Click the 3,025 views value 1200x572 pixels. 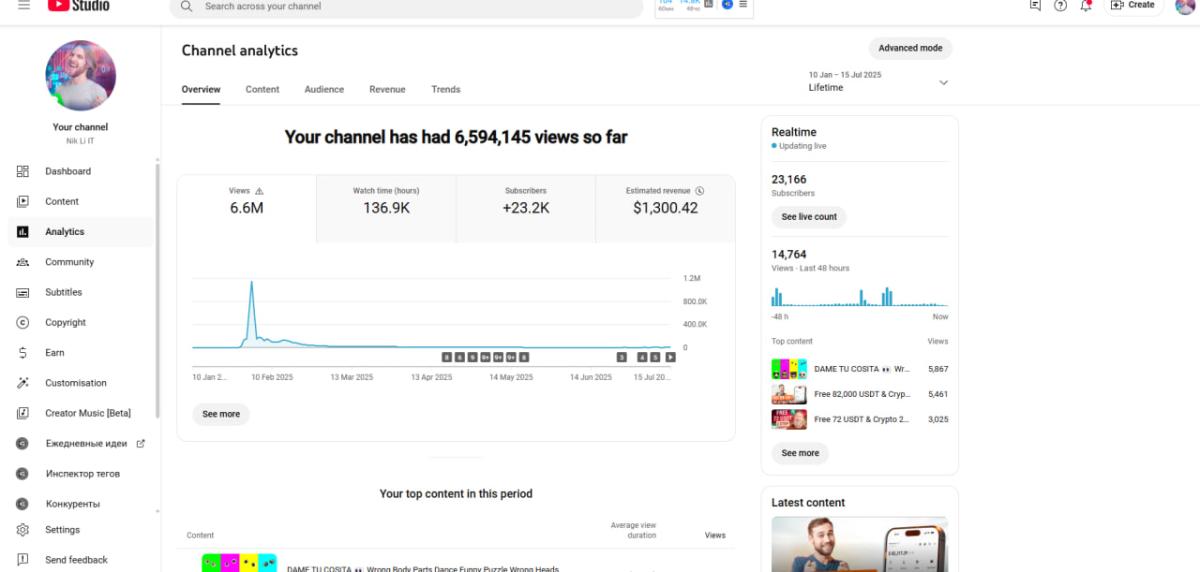pyautogui.click(x=938, y=419)
